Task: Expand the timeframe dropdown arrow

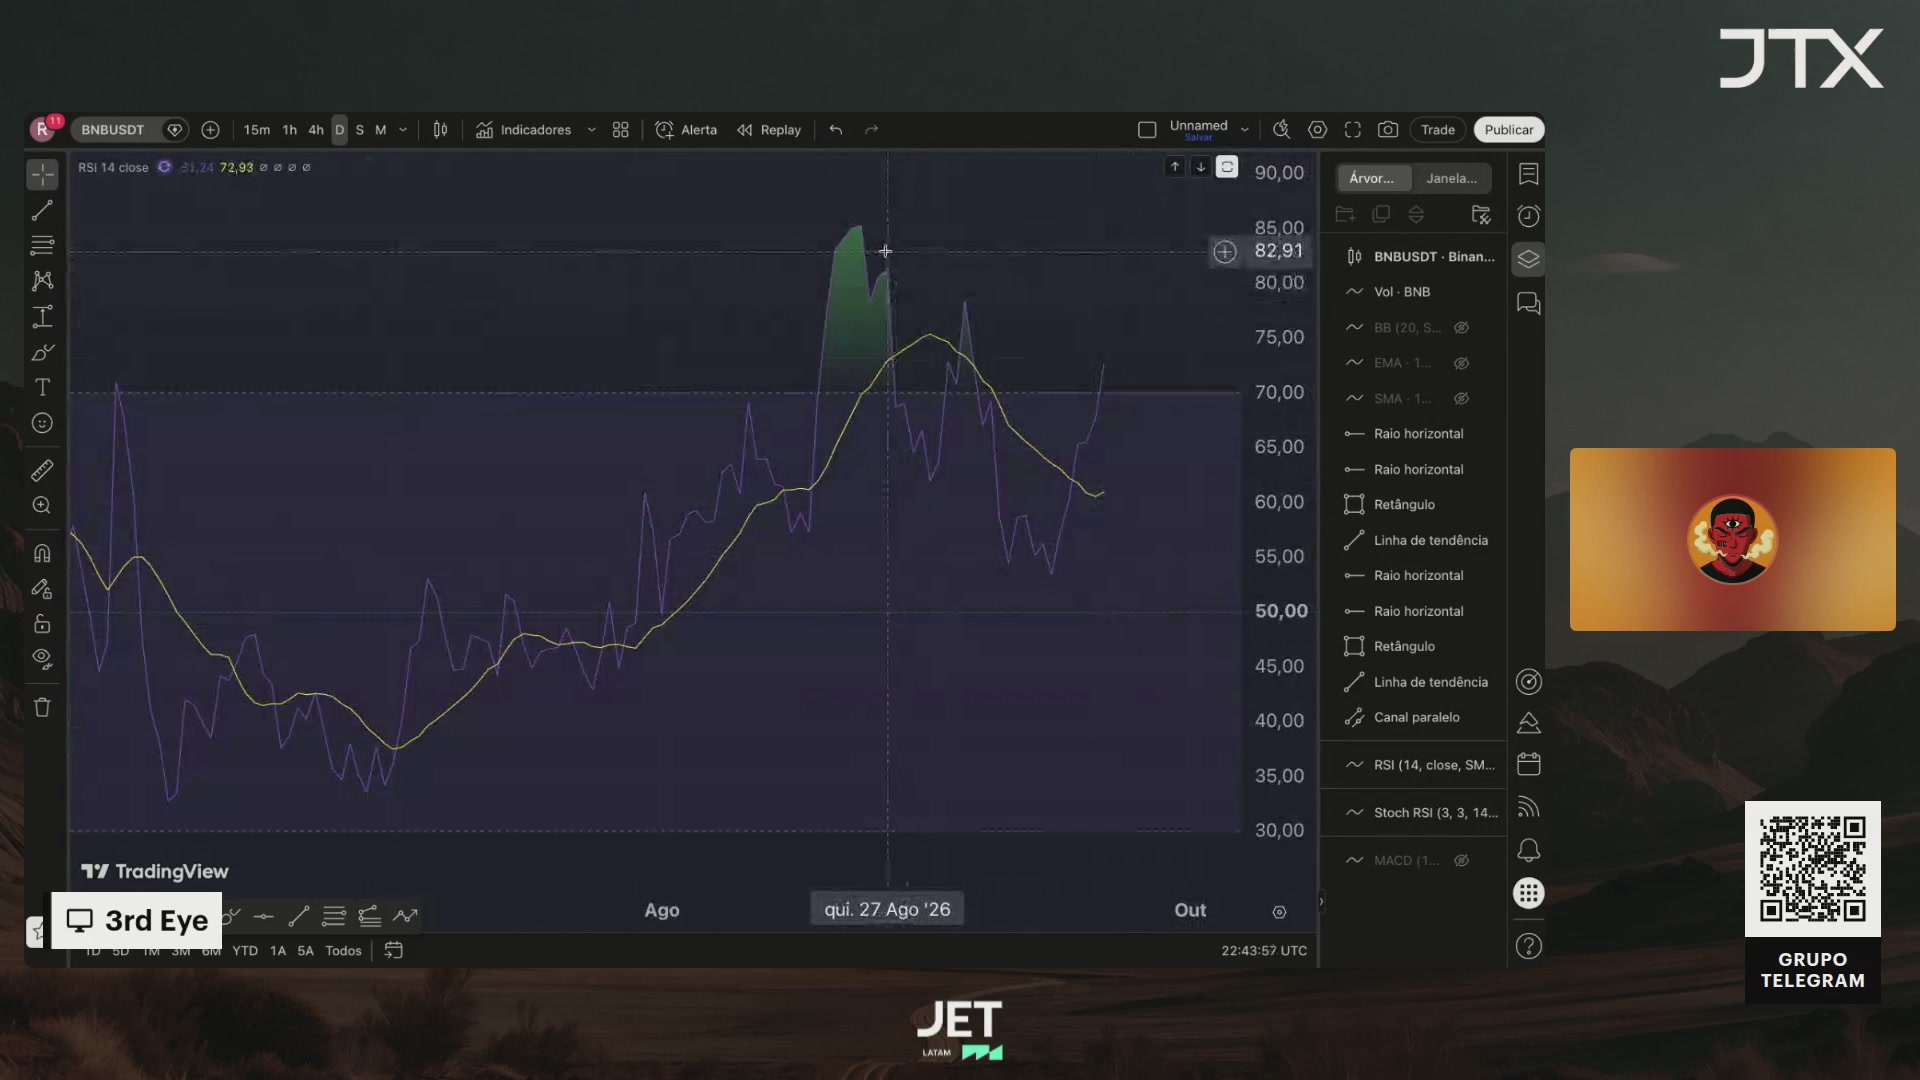Action: click(x=403, y=130)
